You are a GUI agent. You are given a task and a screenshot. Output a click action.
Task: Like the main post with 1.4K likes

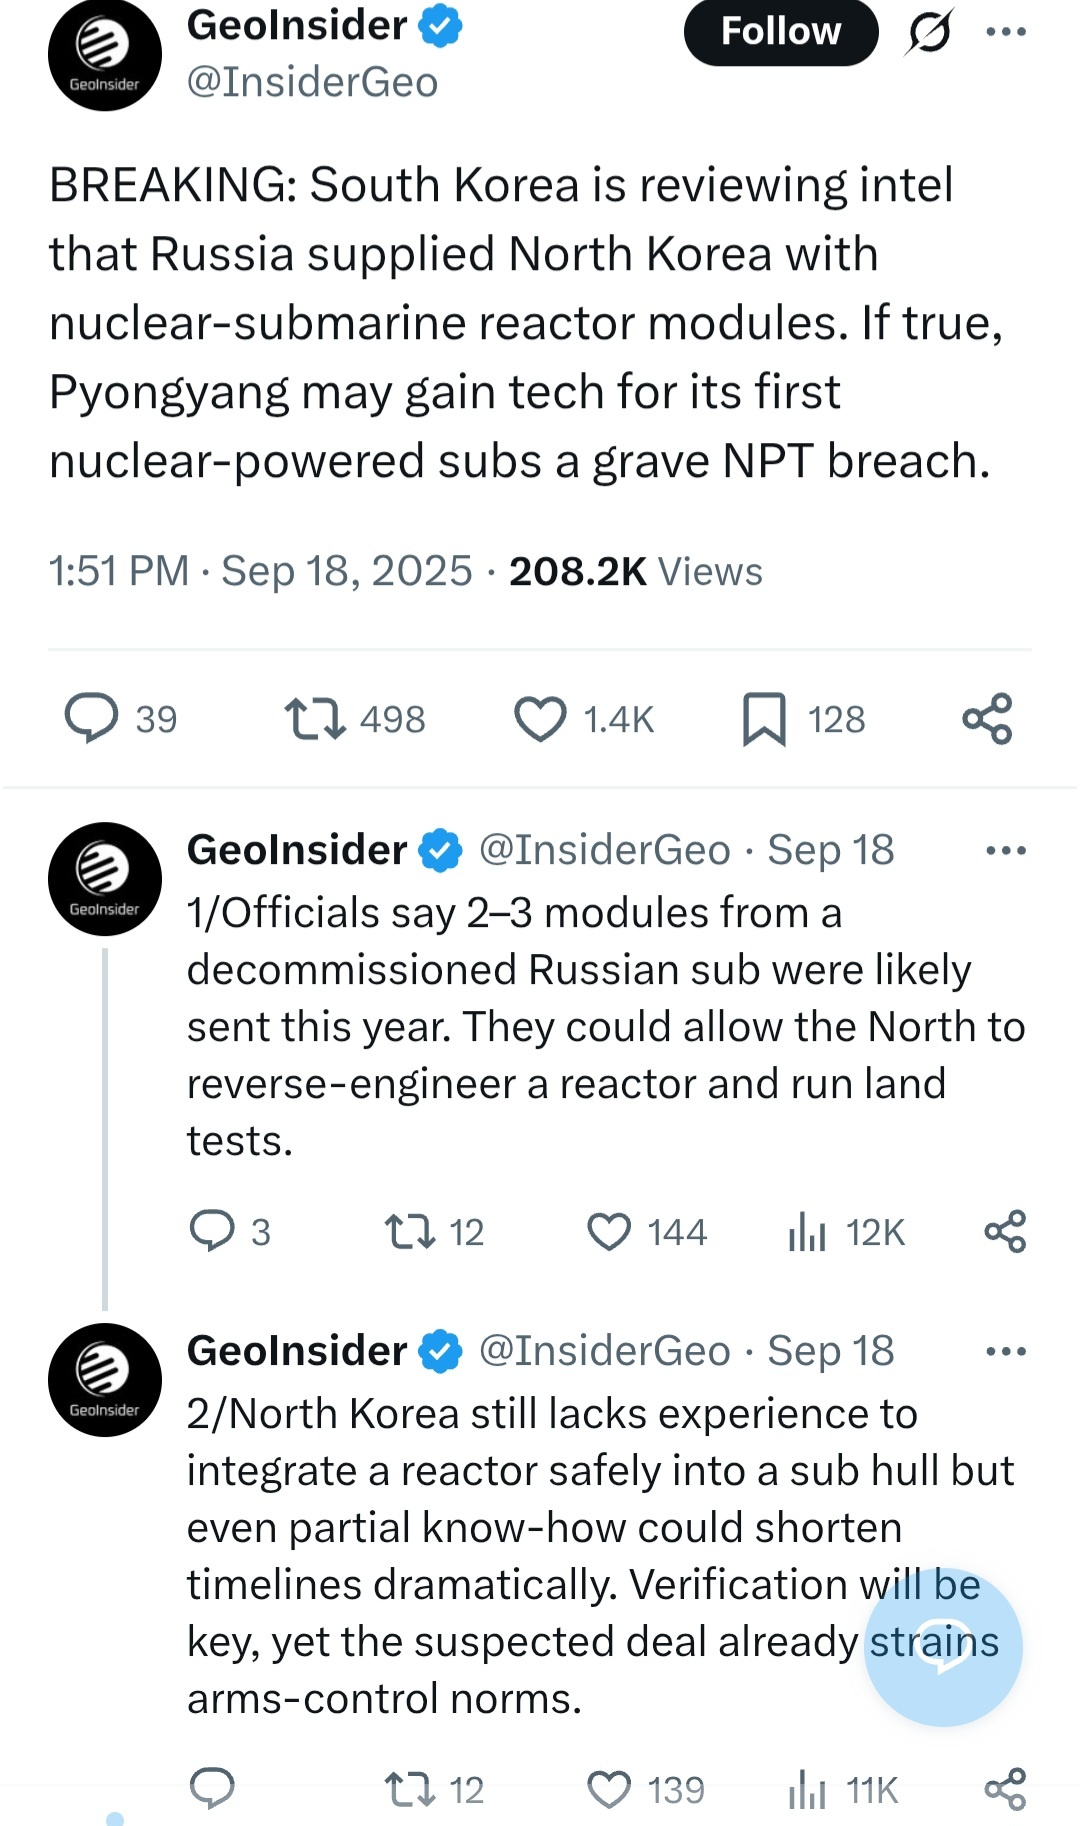click(x=540, y=719)
